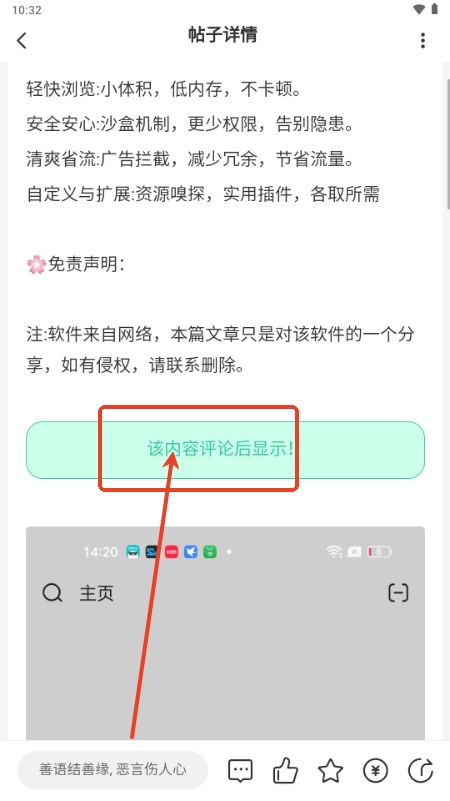Tap the 注:软件来自网络 disclaimer paragraph
450x801 pixels.
(220, 349)
